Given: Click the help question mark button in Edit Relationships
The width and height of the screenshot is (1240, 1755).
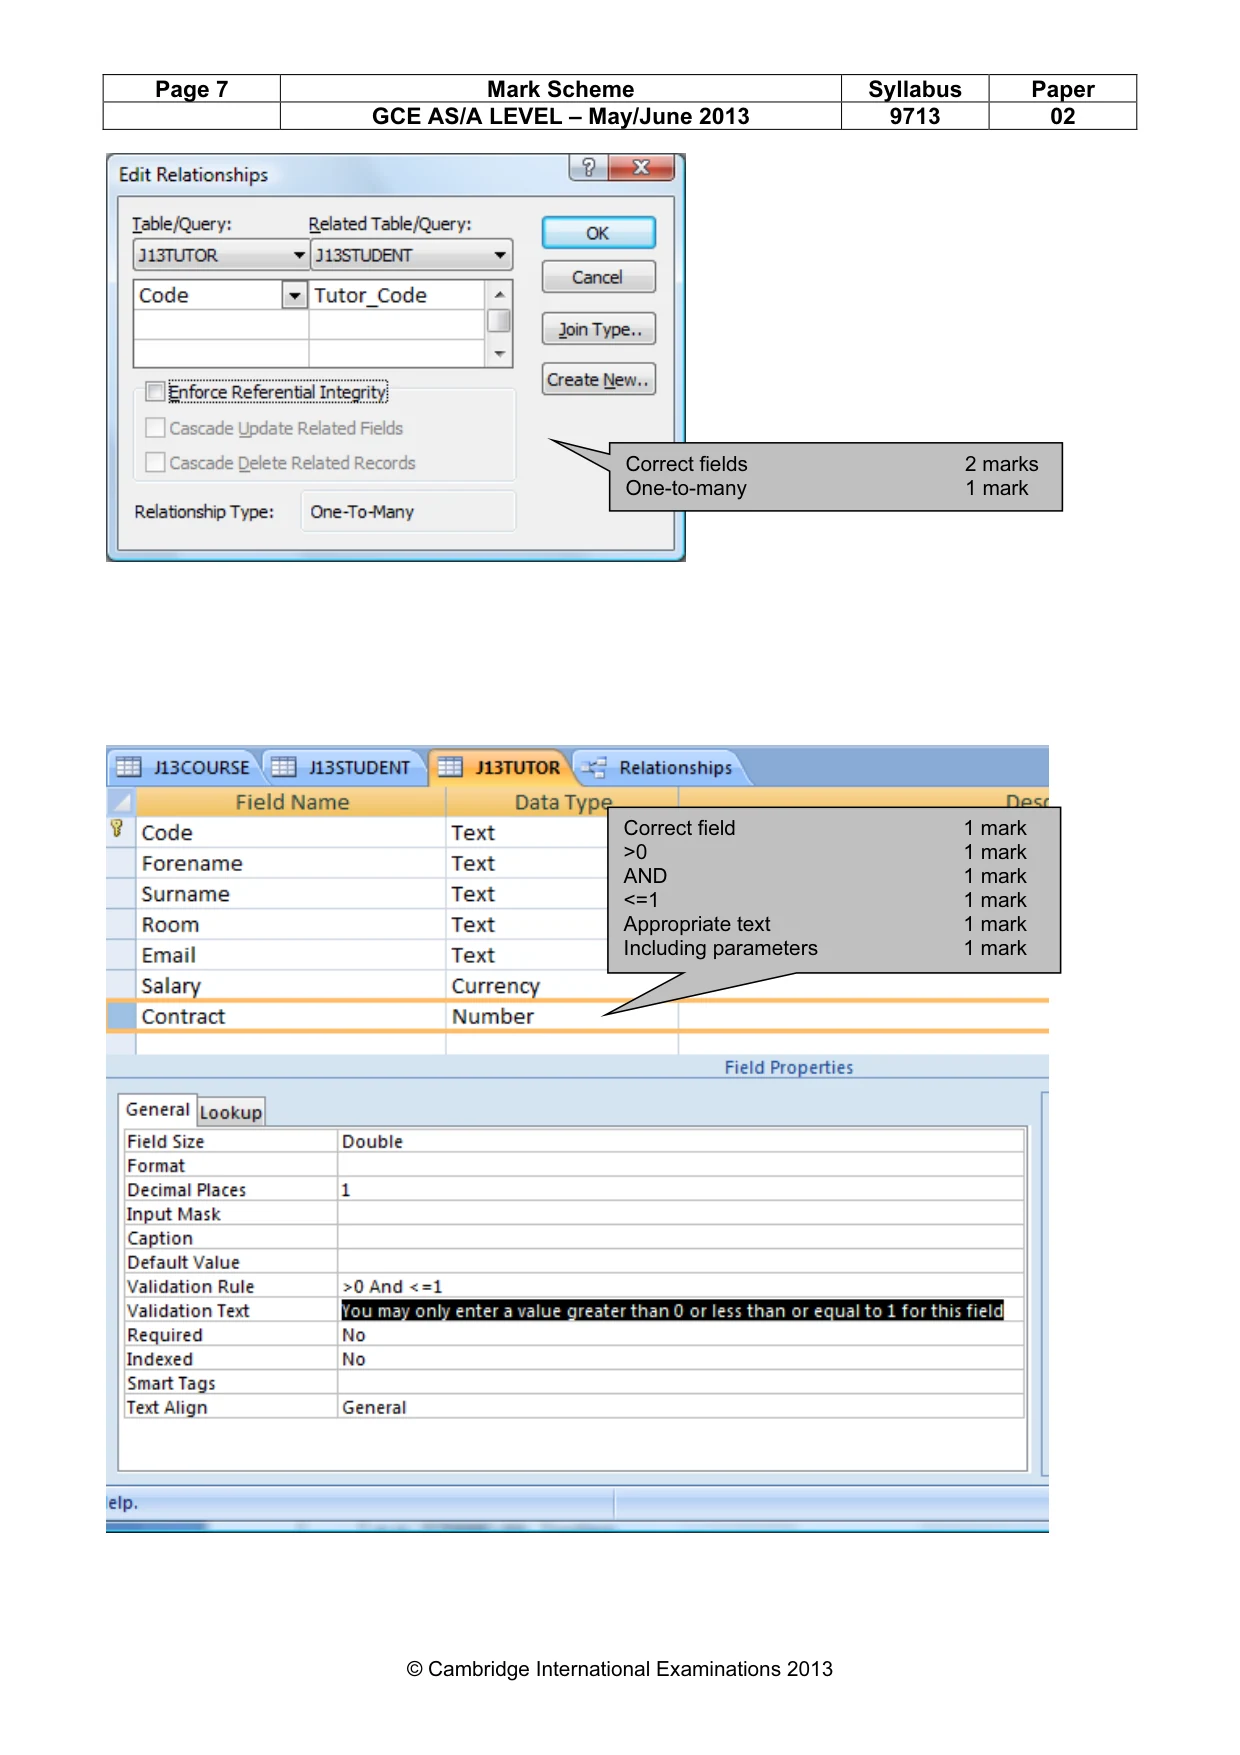Looking at the screenshot, I should tap(588, 167).
